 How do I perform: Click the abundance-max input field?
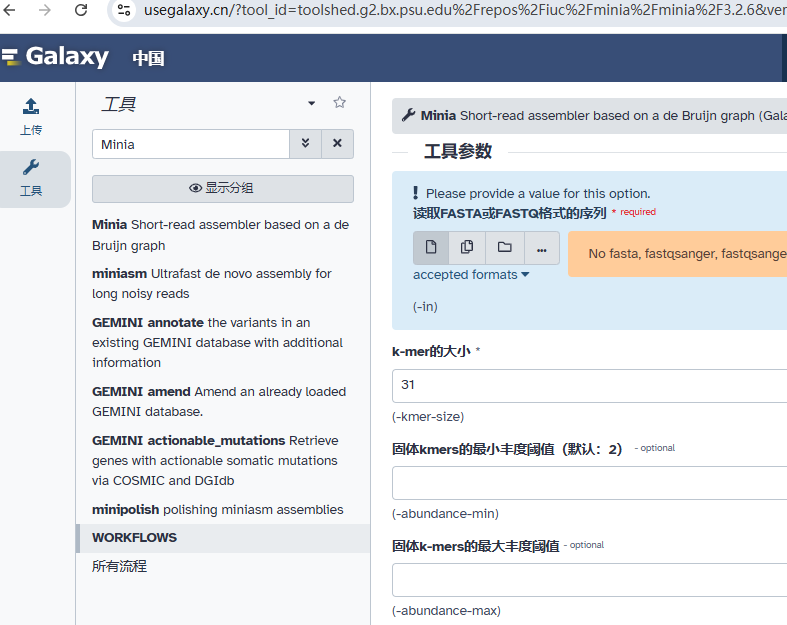pyautogui.click(x=589, y=579)
